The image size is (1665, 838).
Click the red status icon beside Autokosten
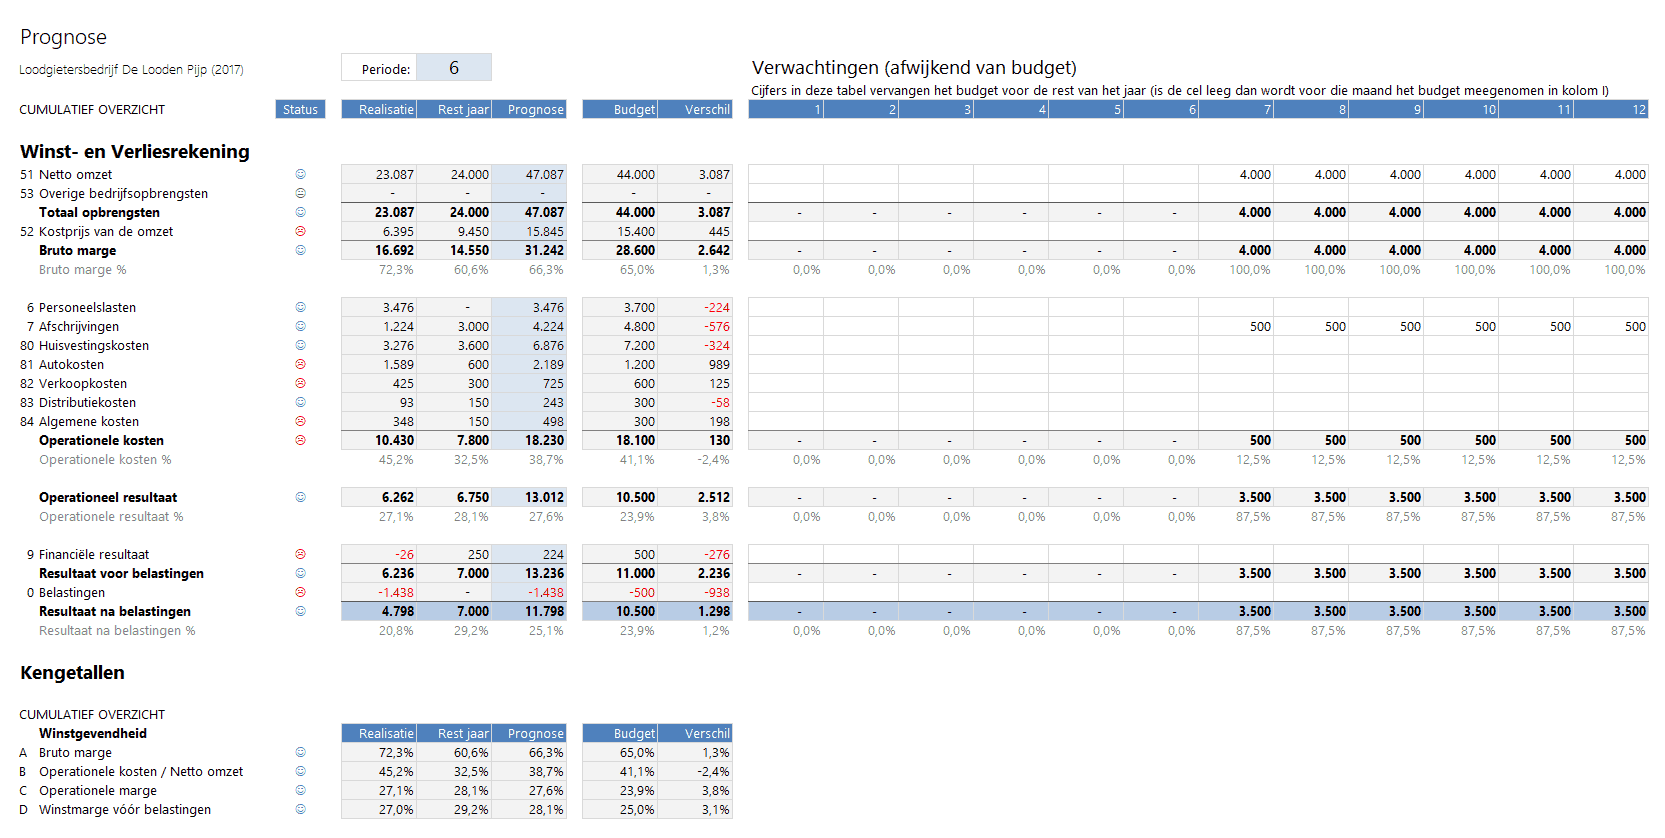[300, 365]
